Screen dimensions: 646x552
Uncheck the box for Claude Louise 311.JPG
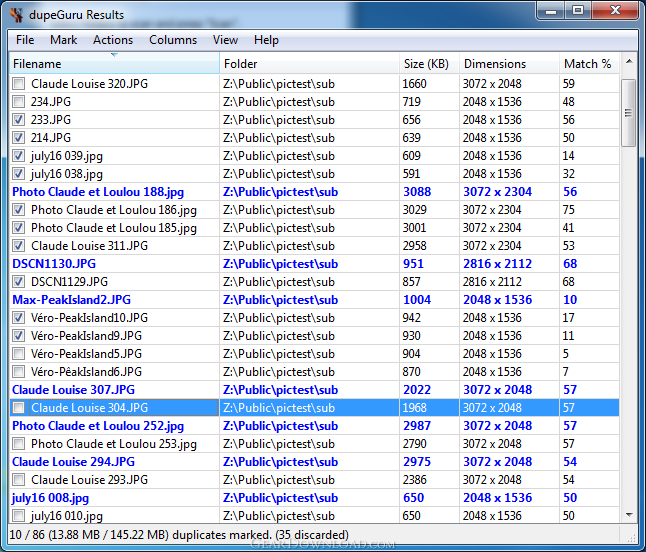point(18,246)
